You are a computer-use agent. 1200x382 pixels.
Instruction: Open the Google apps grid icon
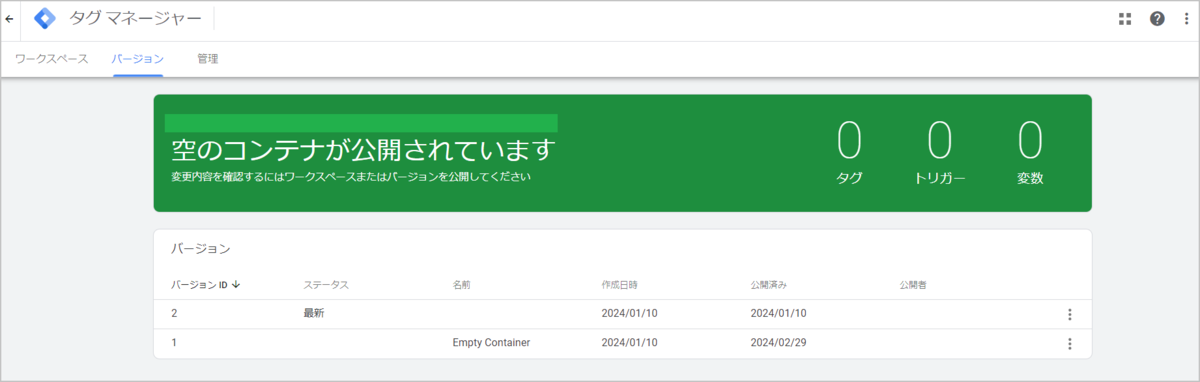1125,19
